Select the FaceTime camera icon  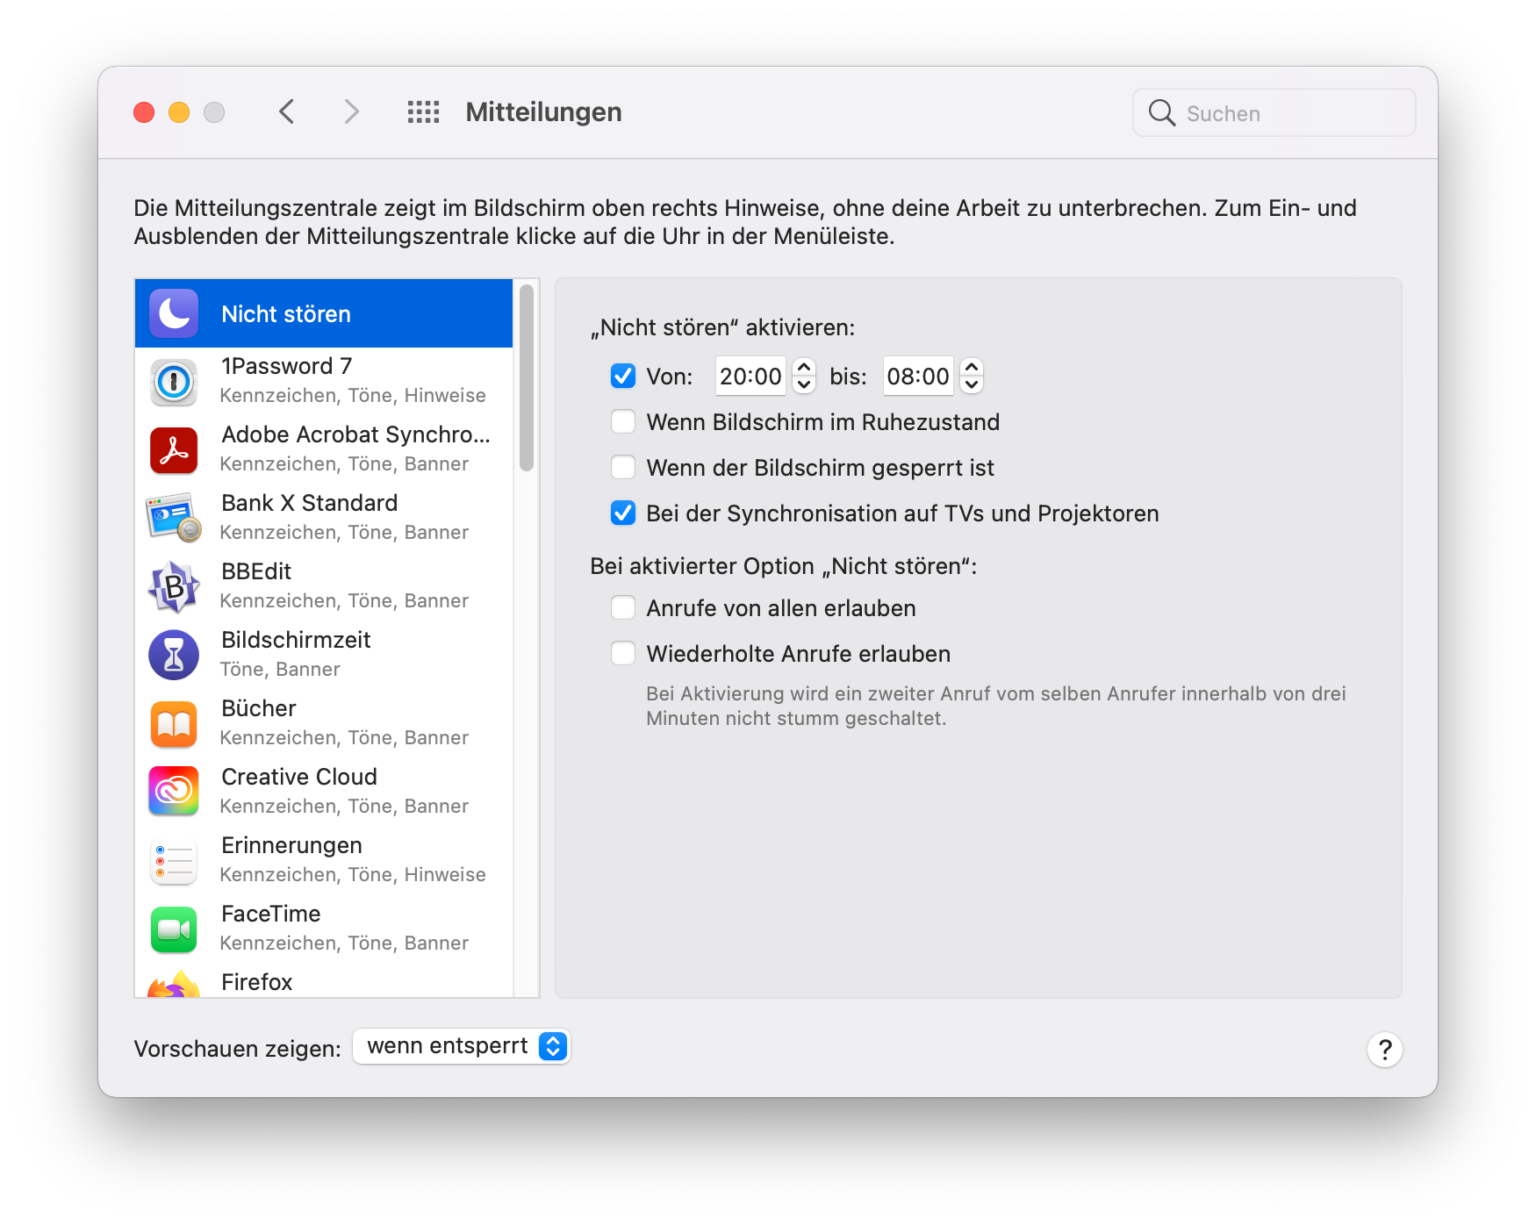173,928
